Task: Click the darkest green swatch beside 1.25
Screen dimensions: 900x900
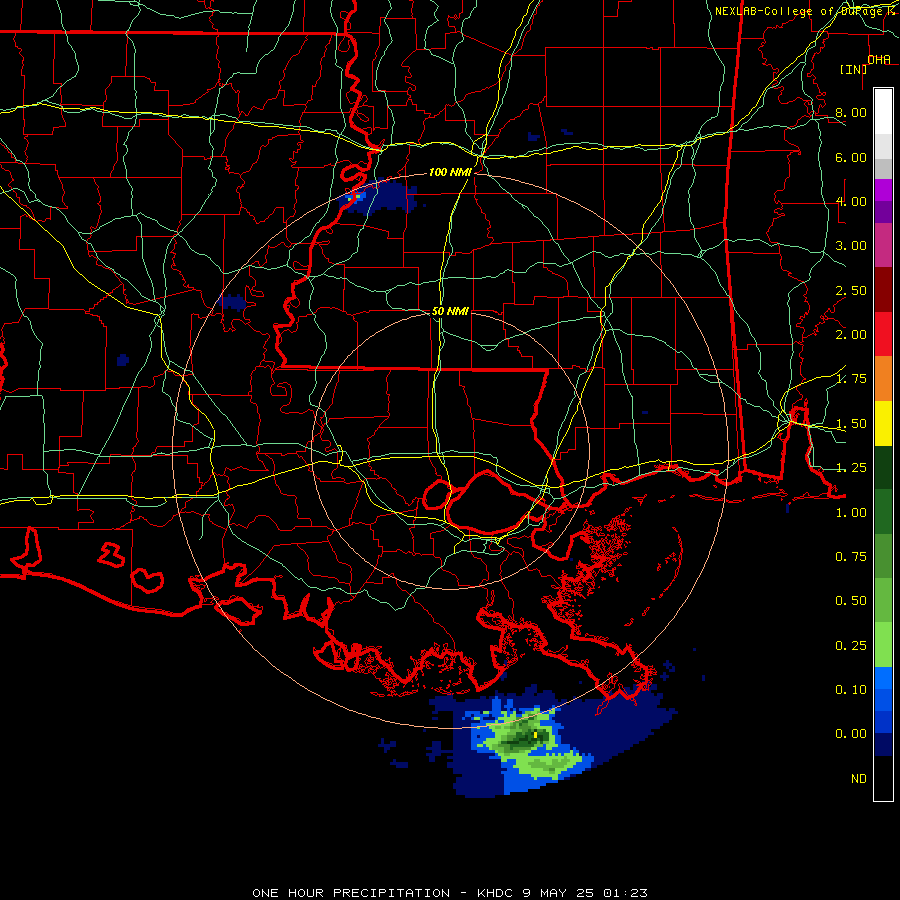Action: tap(883, 467)
